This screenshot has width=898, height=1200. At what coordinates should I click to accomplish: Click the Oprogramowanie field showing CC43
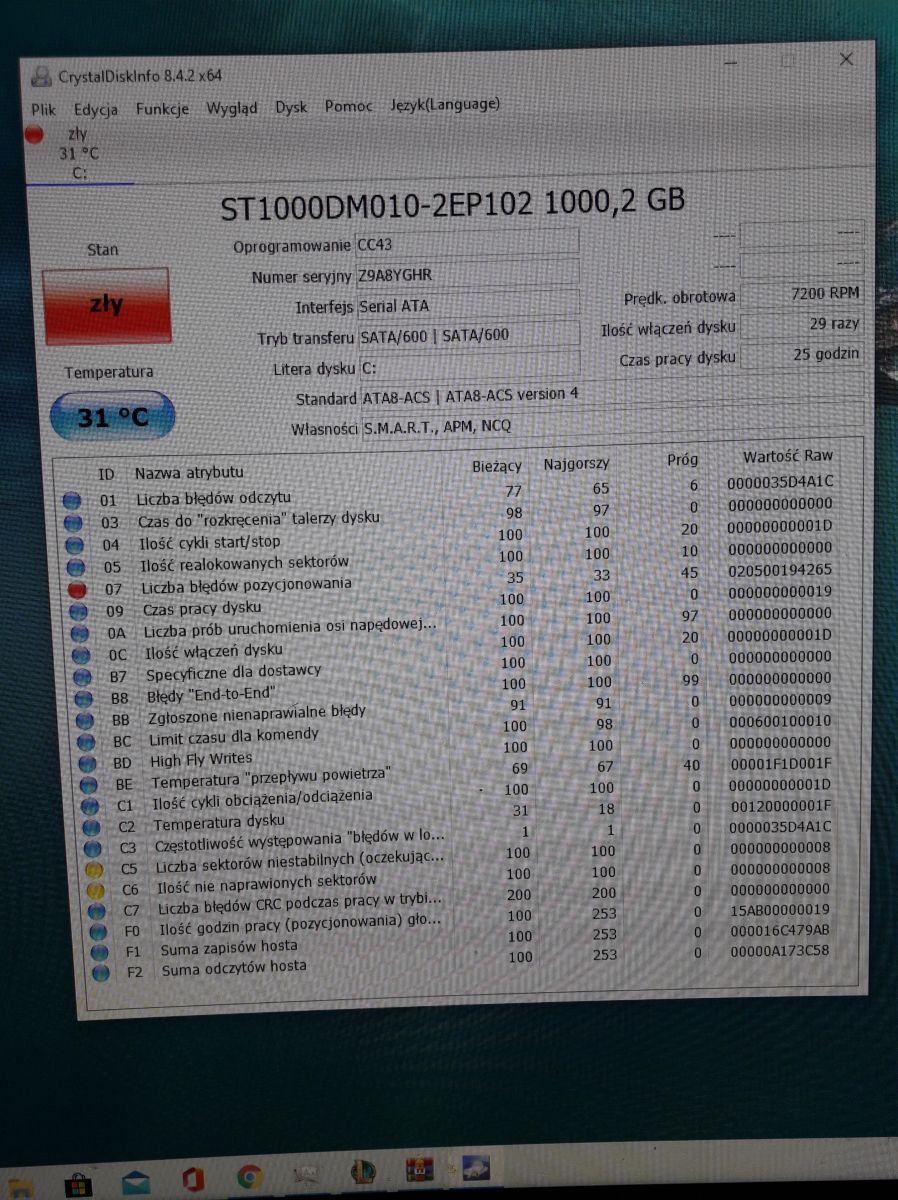pos(467,243)
